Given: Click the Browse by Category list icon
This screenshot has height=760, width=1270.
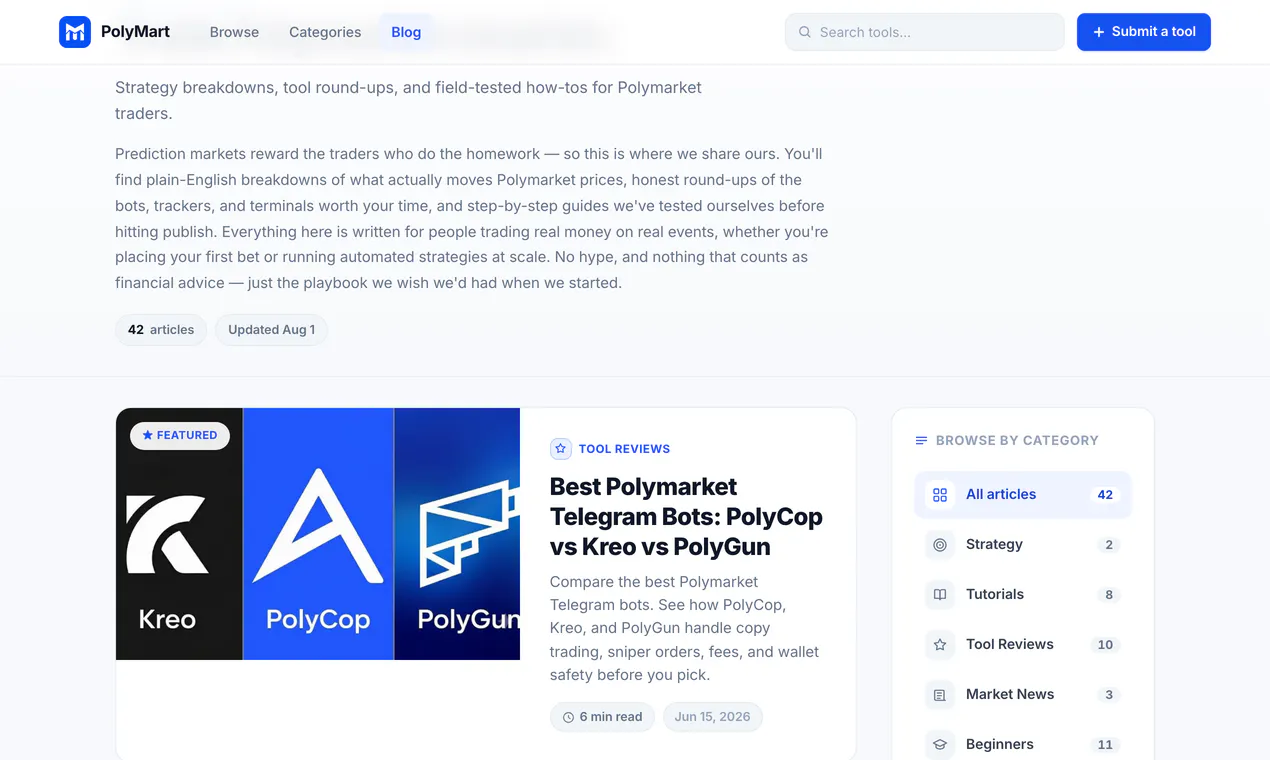Looking at the screenshot, I should point(922,440).
